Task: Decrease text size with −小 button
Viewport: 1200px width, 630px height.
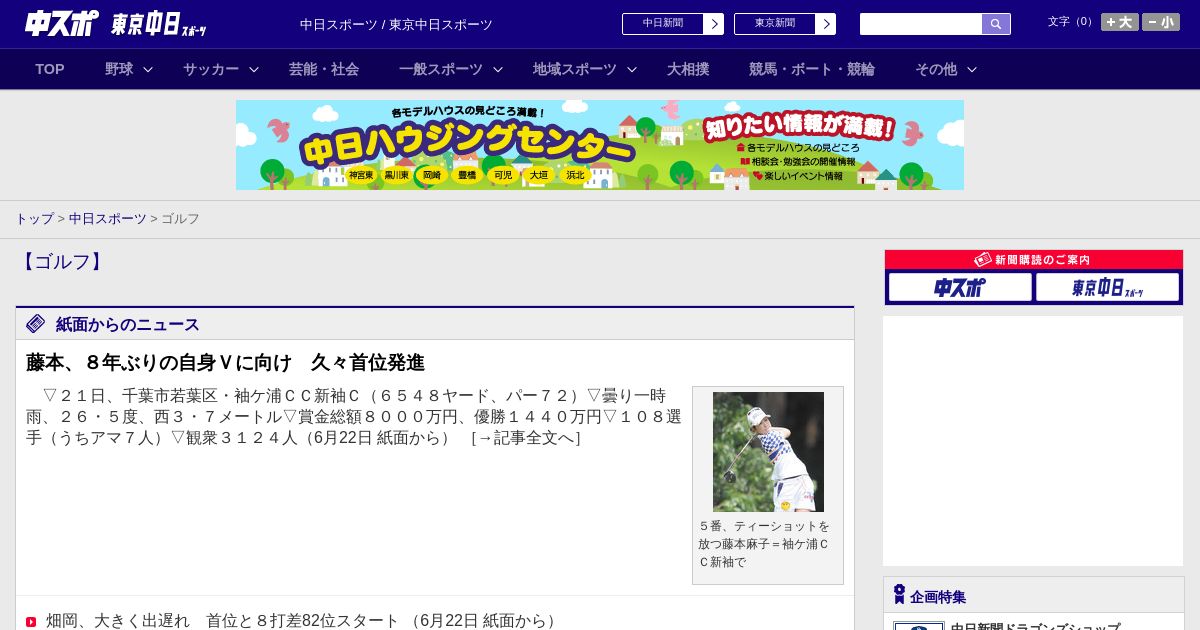Action: pyautogui.click(x=1160, y=22)
